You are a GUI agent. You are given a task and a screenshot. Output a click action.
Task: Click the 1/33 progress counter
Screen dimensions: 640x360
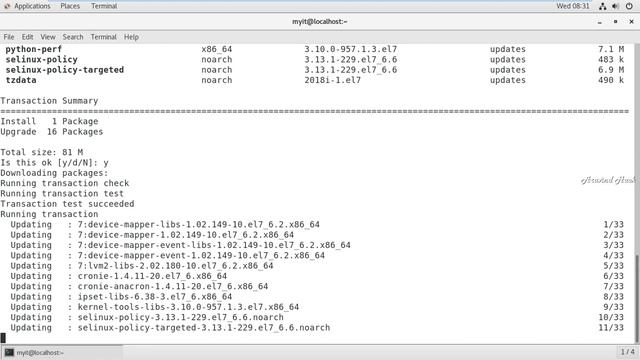point(614,224)
